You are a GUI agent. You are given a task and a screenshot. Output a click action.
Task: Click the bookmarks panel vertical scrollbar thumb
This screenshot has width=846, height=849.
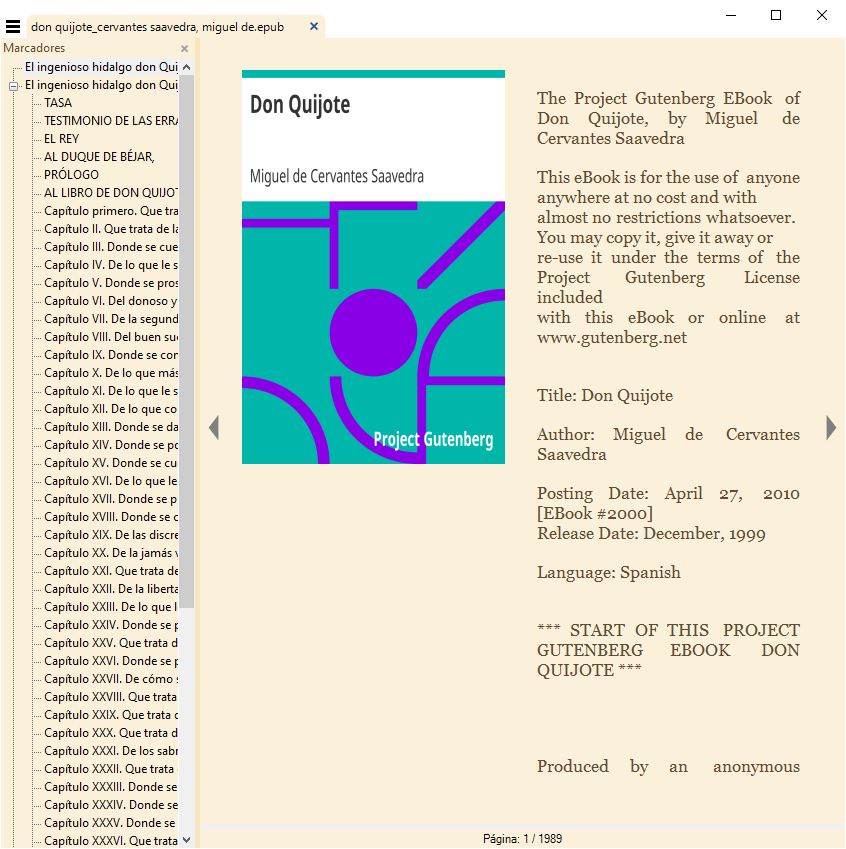[186, 340]
